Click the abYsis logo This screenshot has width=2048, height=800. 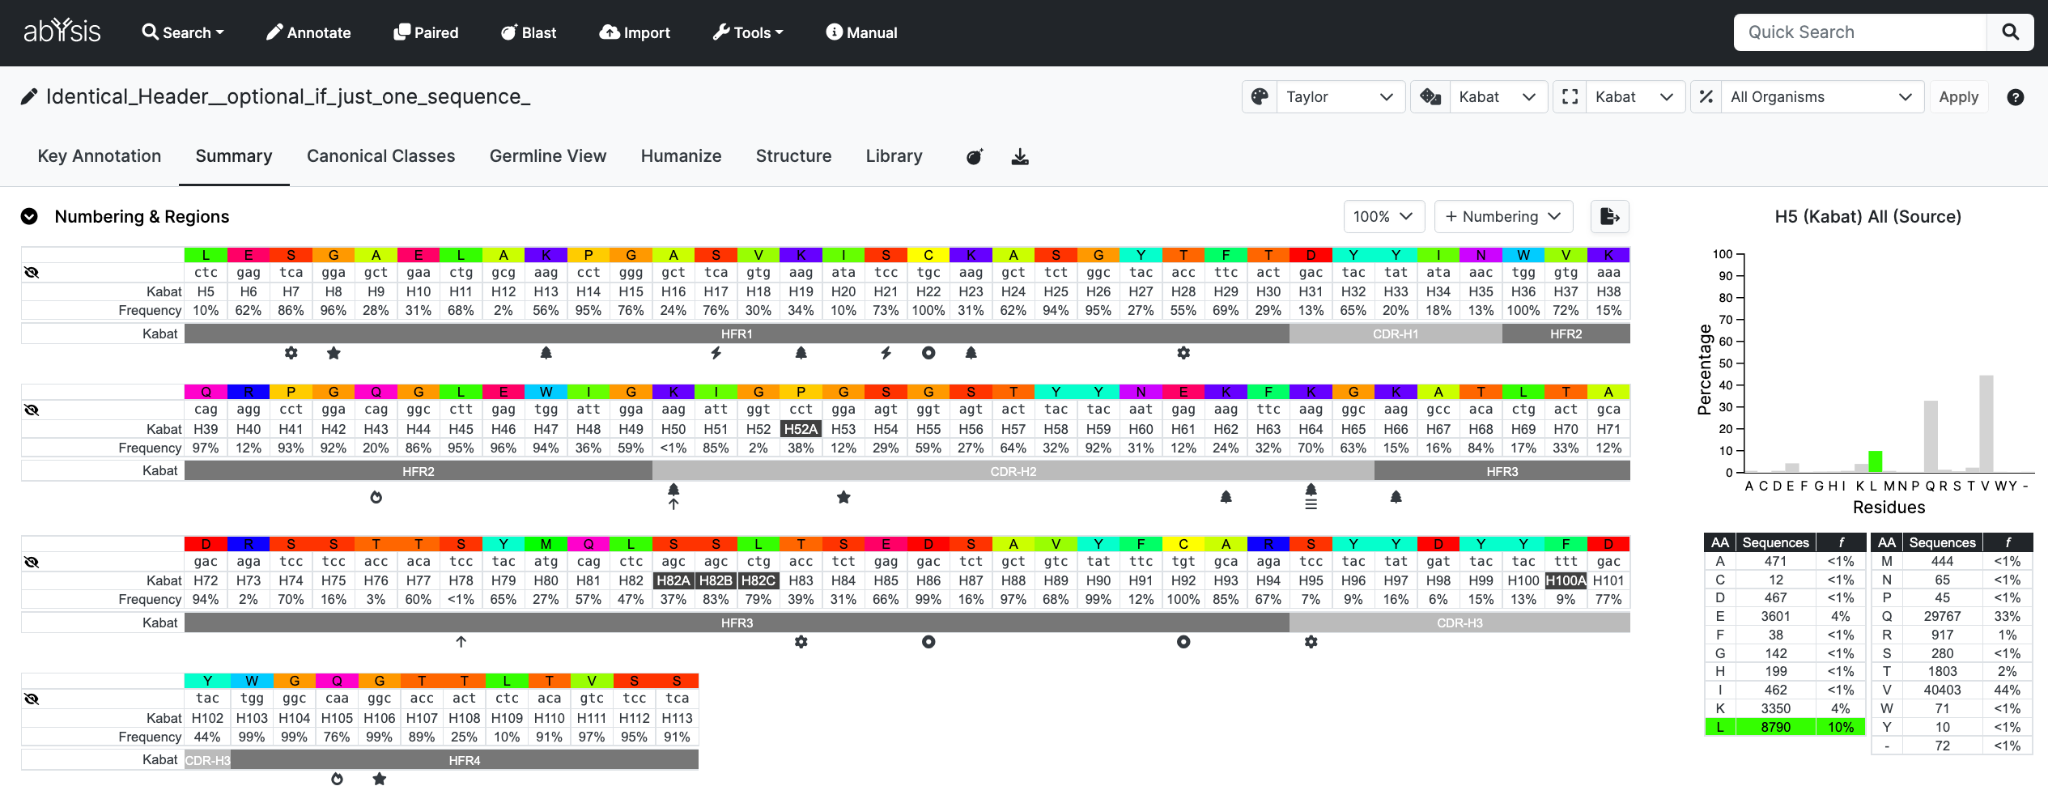tap(62, 31)
